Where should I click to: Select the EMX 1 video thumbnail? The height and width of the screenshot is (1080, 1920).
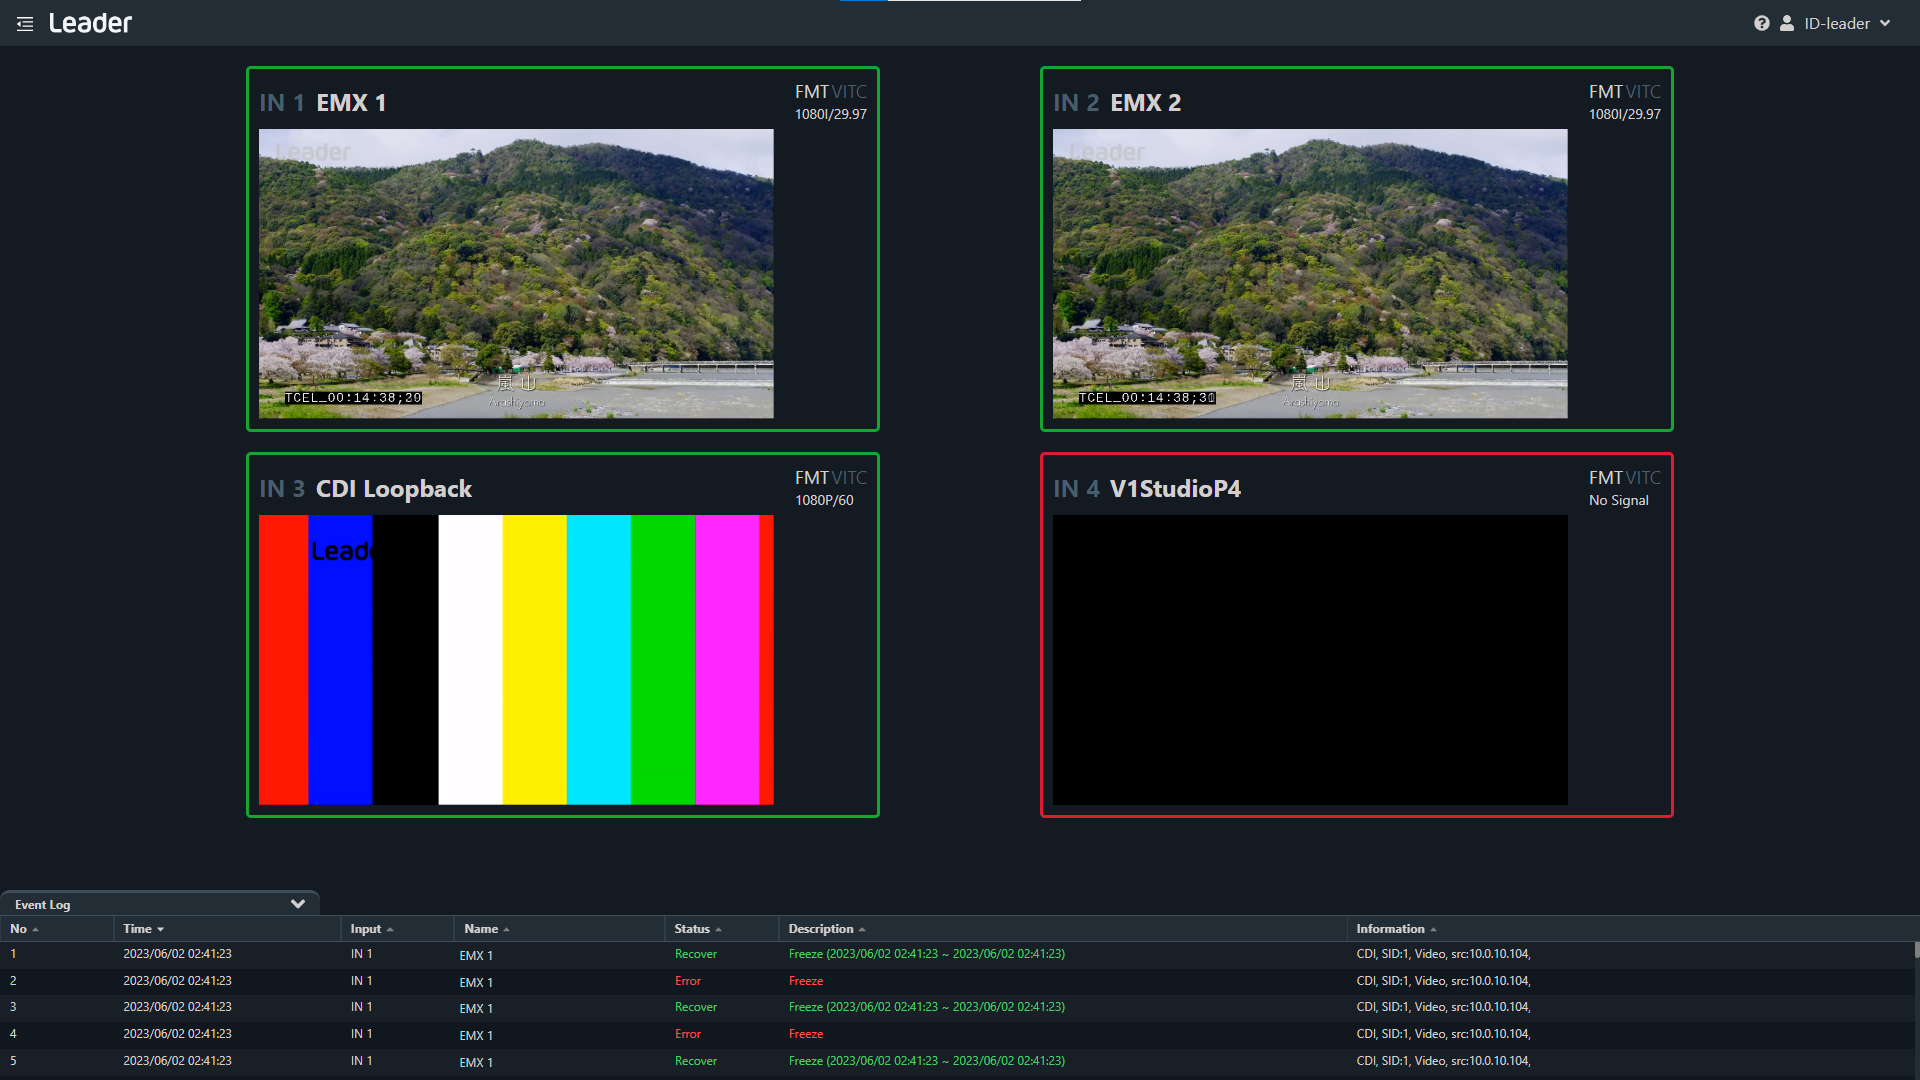pos(516,273)
